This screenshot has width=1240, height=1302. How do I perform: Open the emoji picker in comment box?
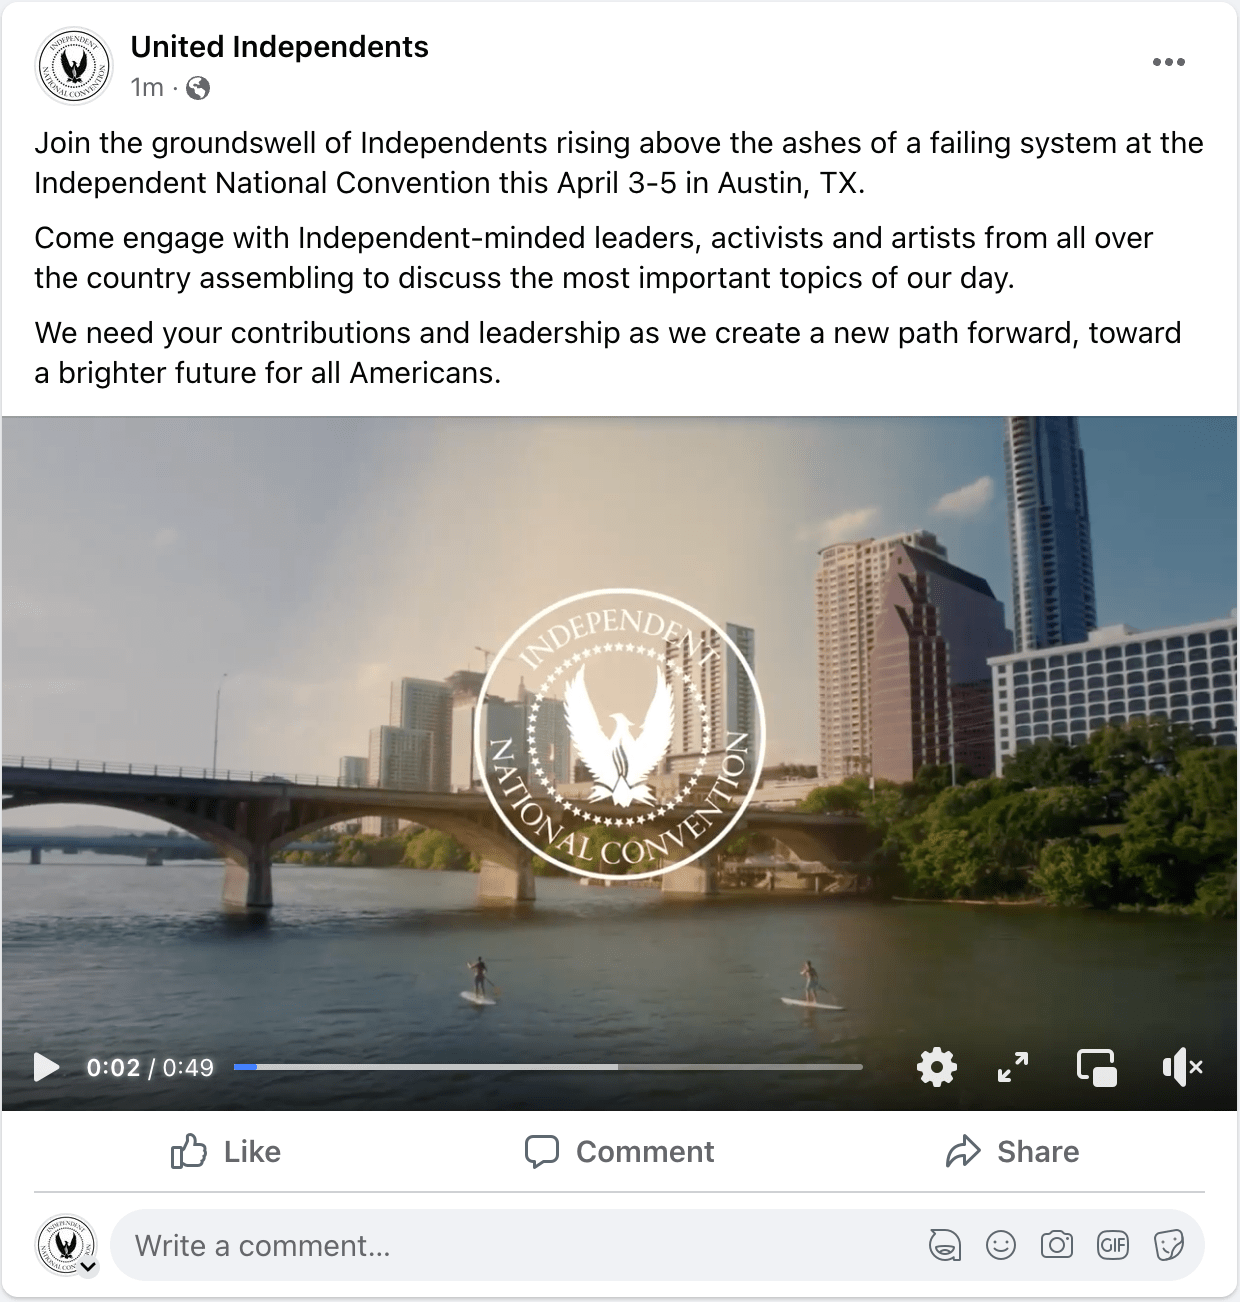pos(1000,1245)
